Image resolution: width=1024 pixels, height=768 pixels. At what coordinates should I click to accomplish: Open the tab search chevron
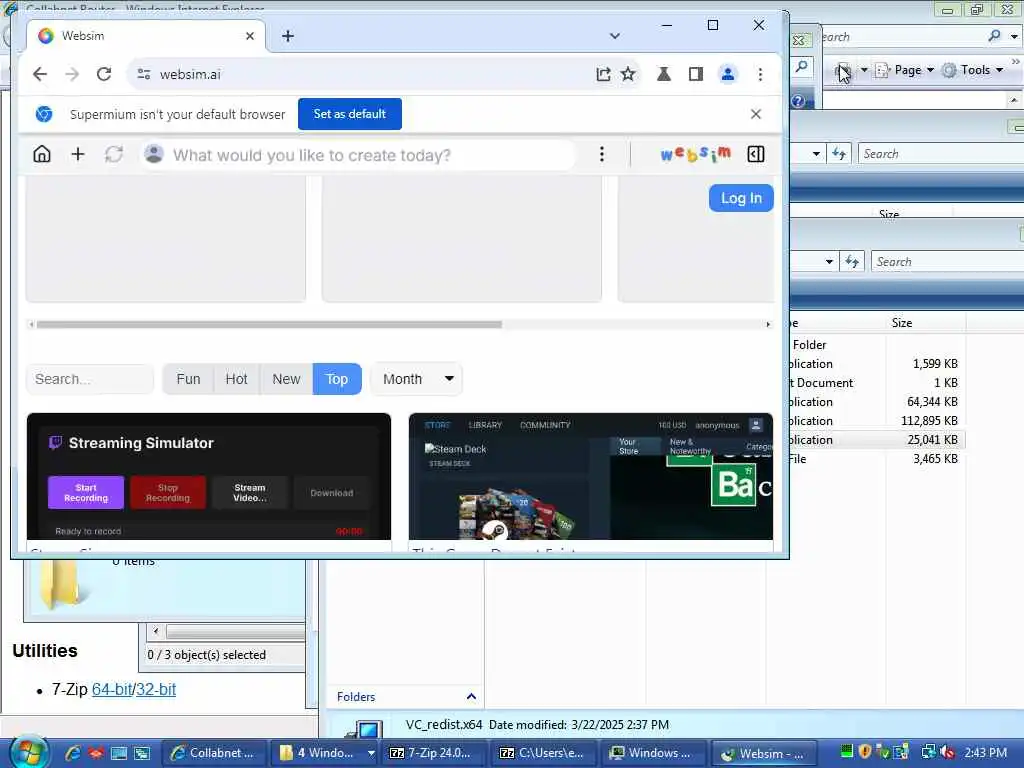(x=615, y=36)
